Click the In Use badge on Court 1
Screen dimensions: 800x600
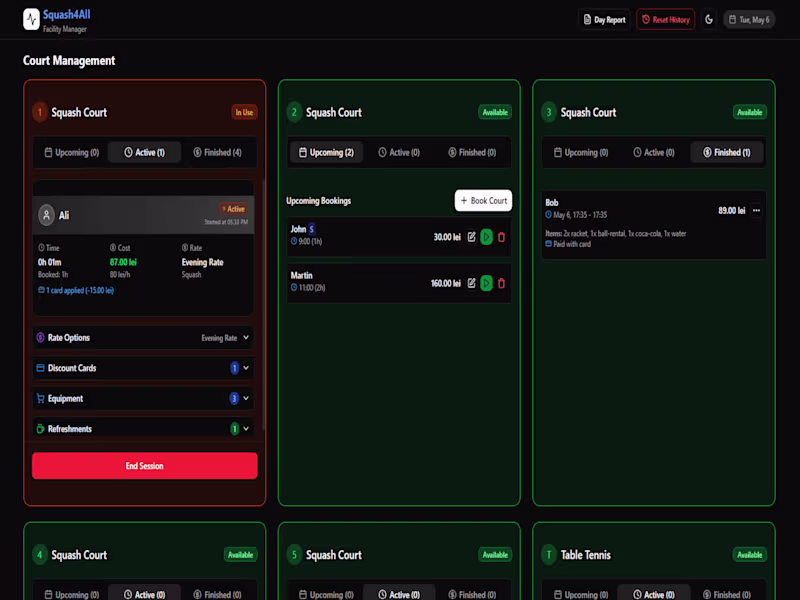(x=244, y=112)
